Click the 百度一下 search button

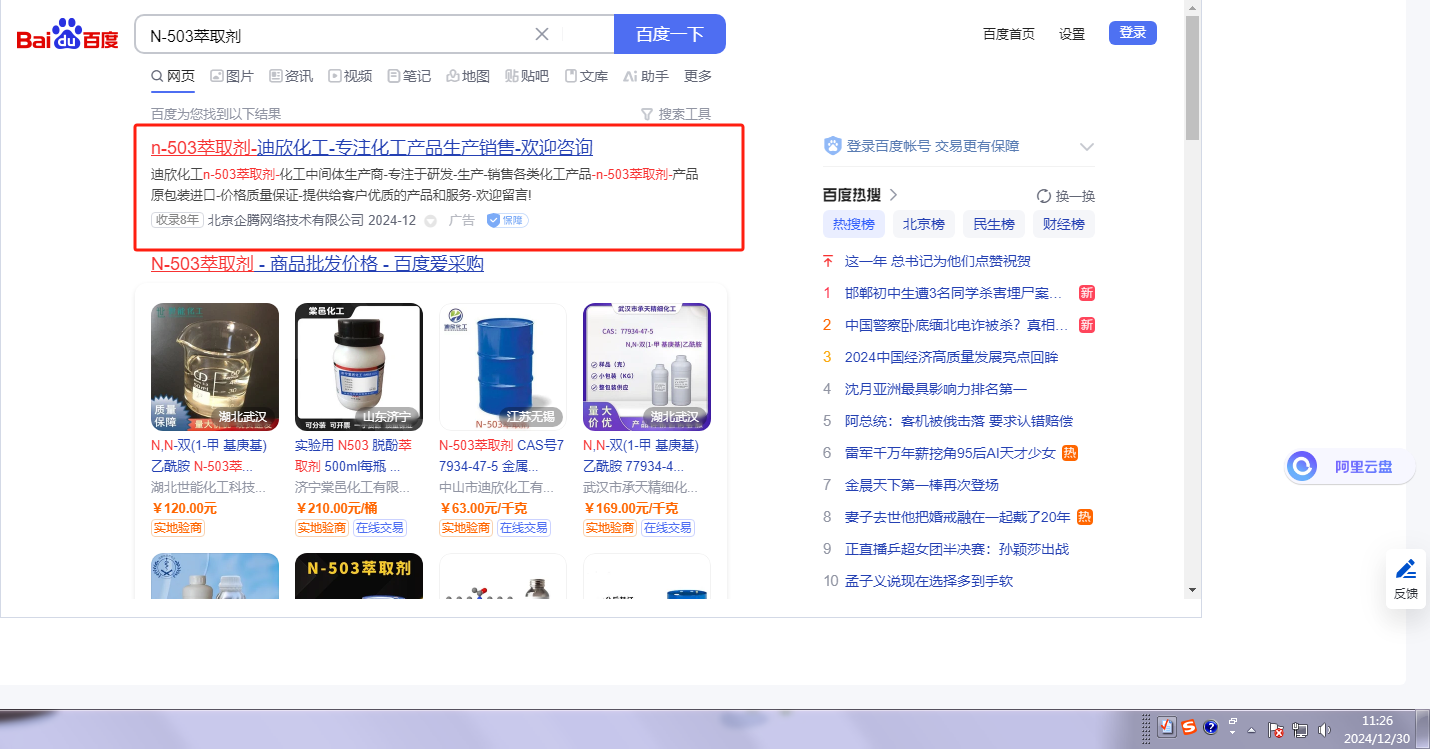coord(670,34)
